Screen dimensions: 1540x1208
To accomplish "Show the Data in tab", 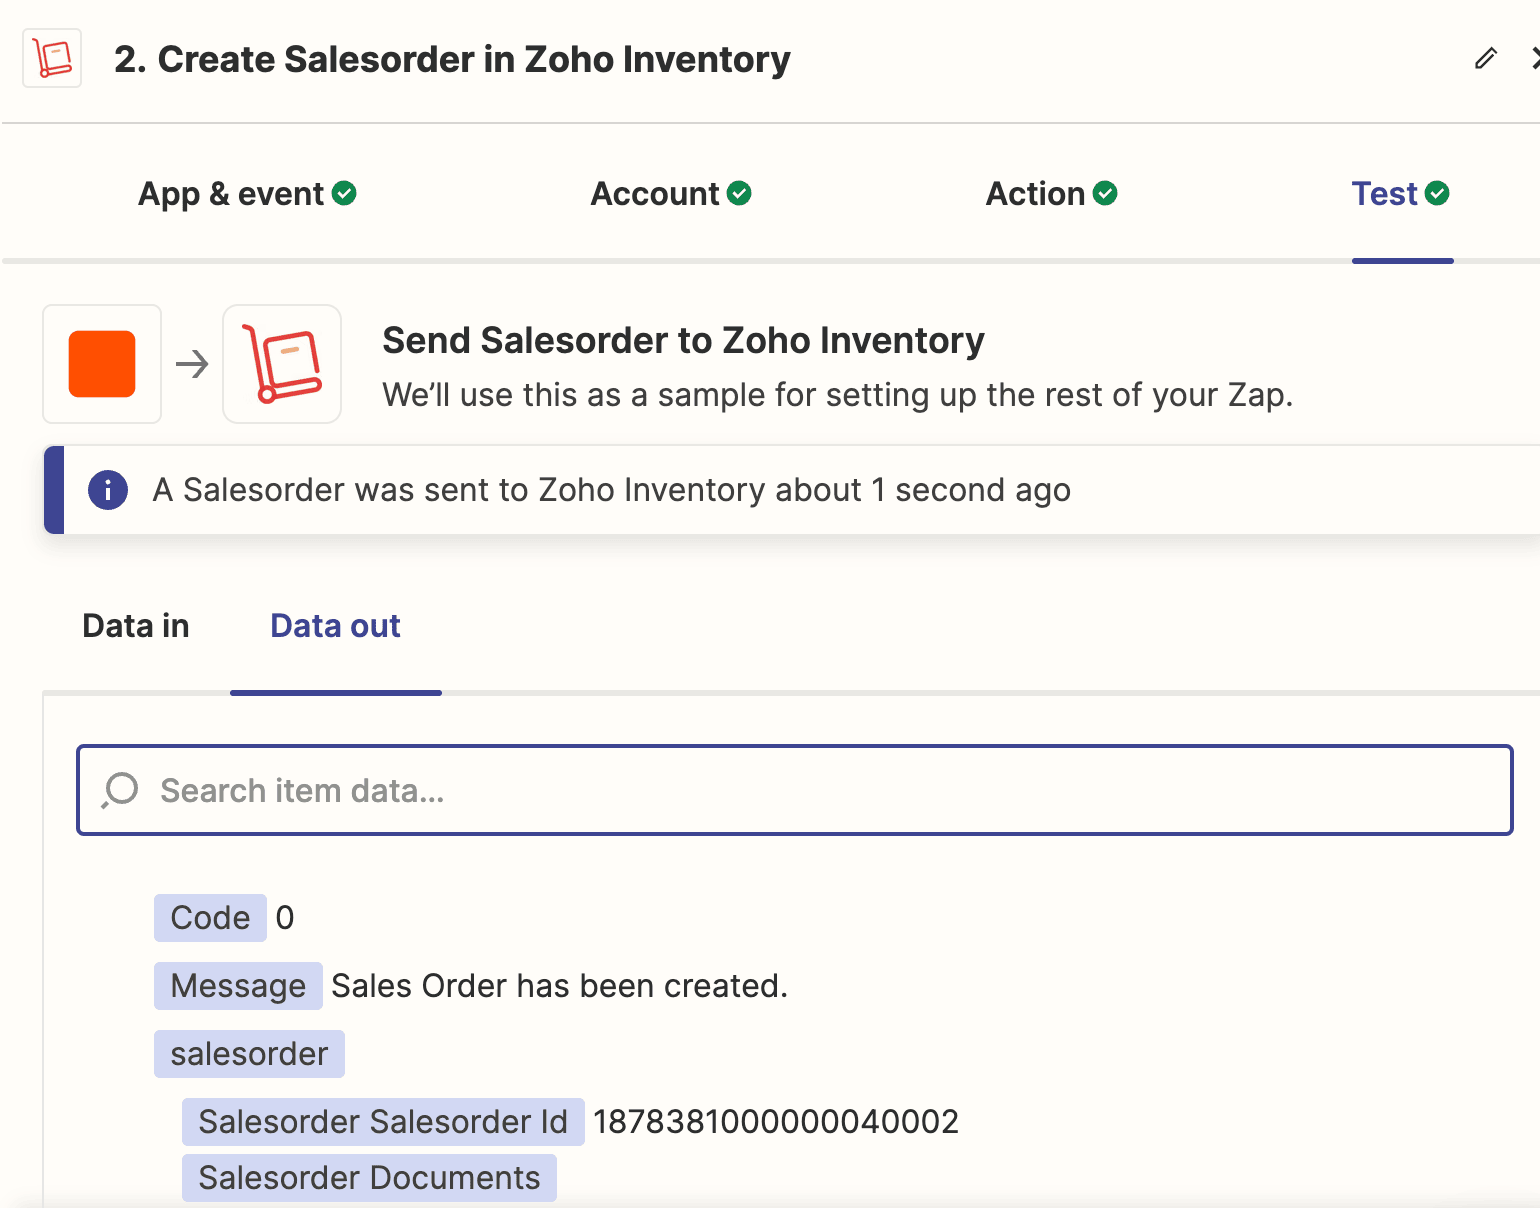I will [x=136, y=626].
